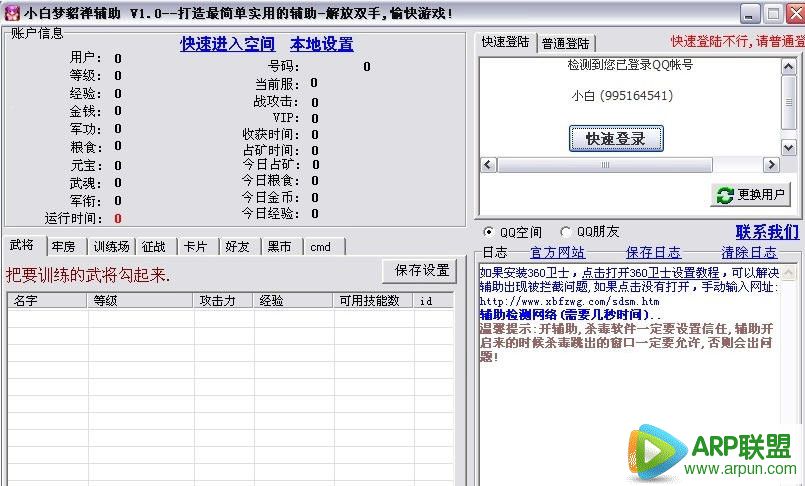Screen dimensions: 805x486
Task: Select the 普通登陆 login tab
Action: click(566, 44)
